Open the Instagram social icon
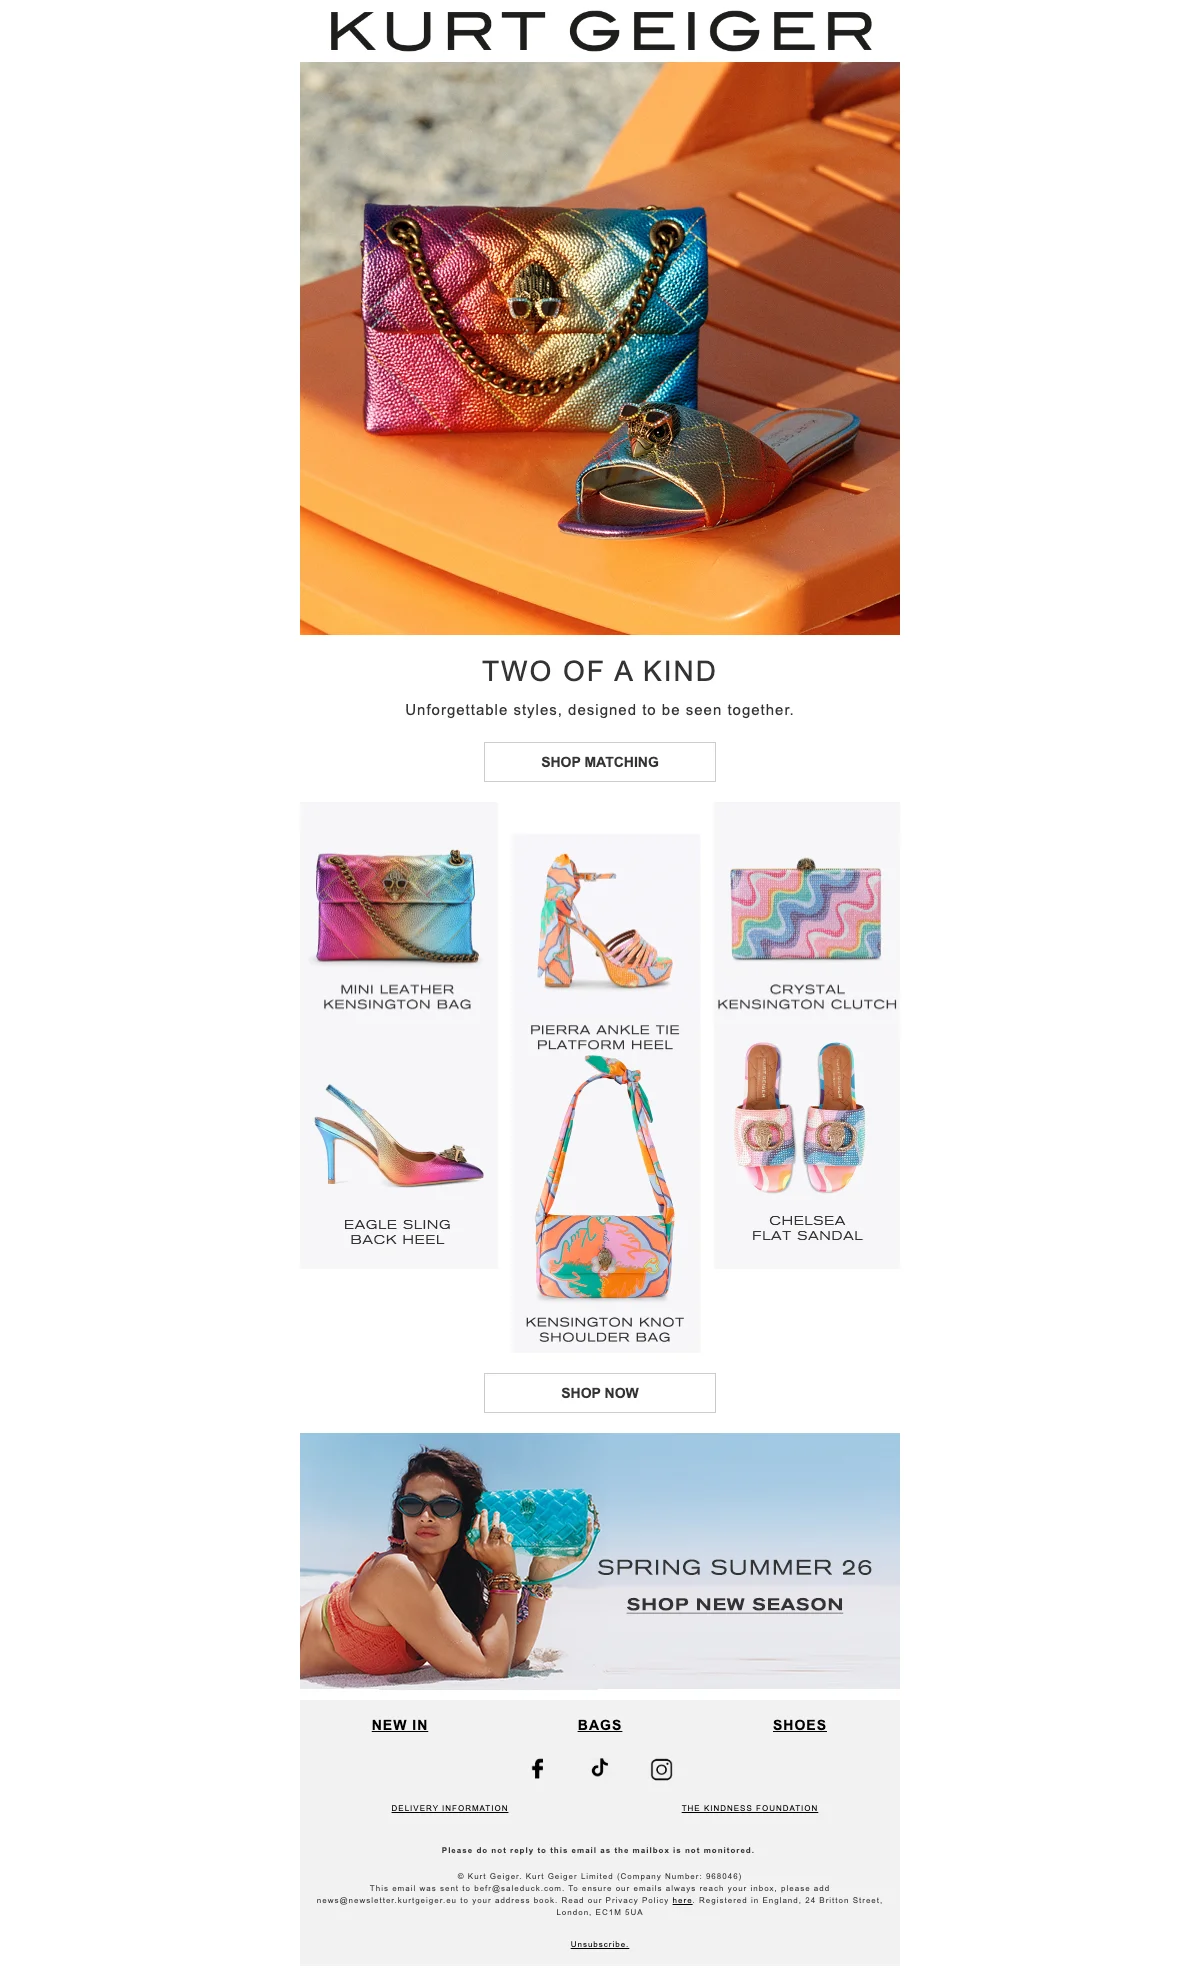 coord(662,1769)
